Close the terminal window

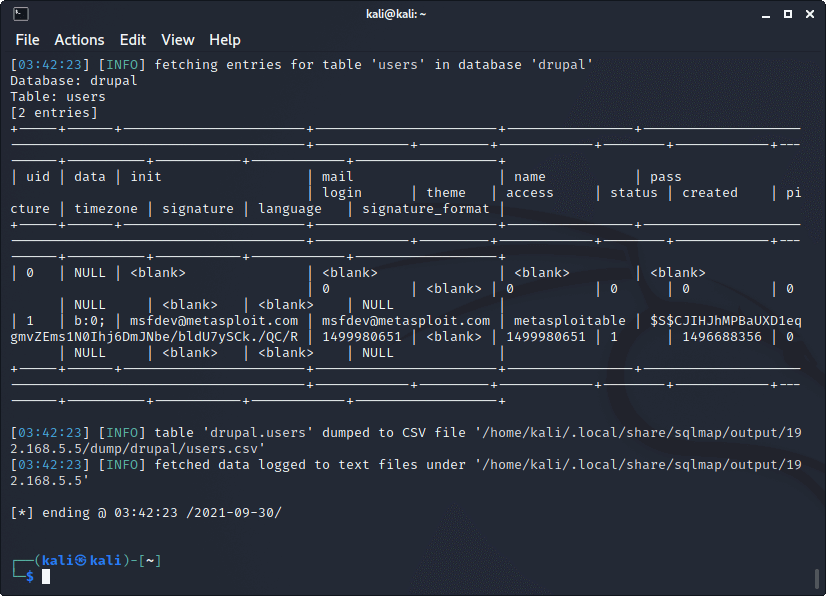click(x=810, y=14)
